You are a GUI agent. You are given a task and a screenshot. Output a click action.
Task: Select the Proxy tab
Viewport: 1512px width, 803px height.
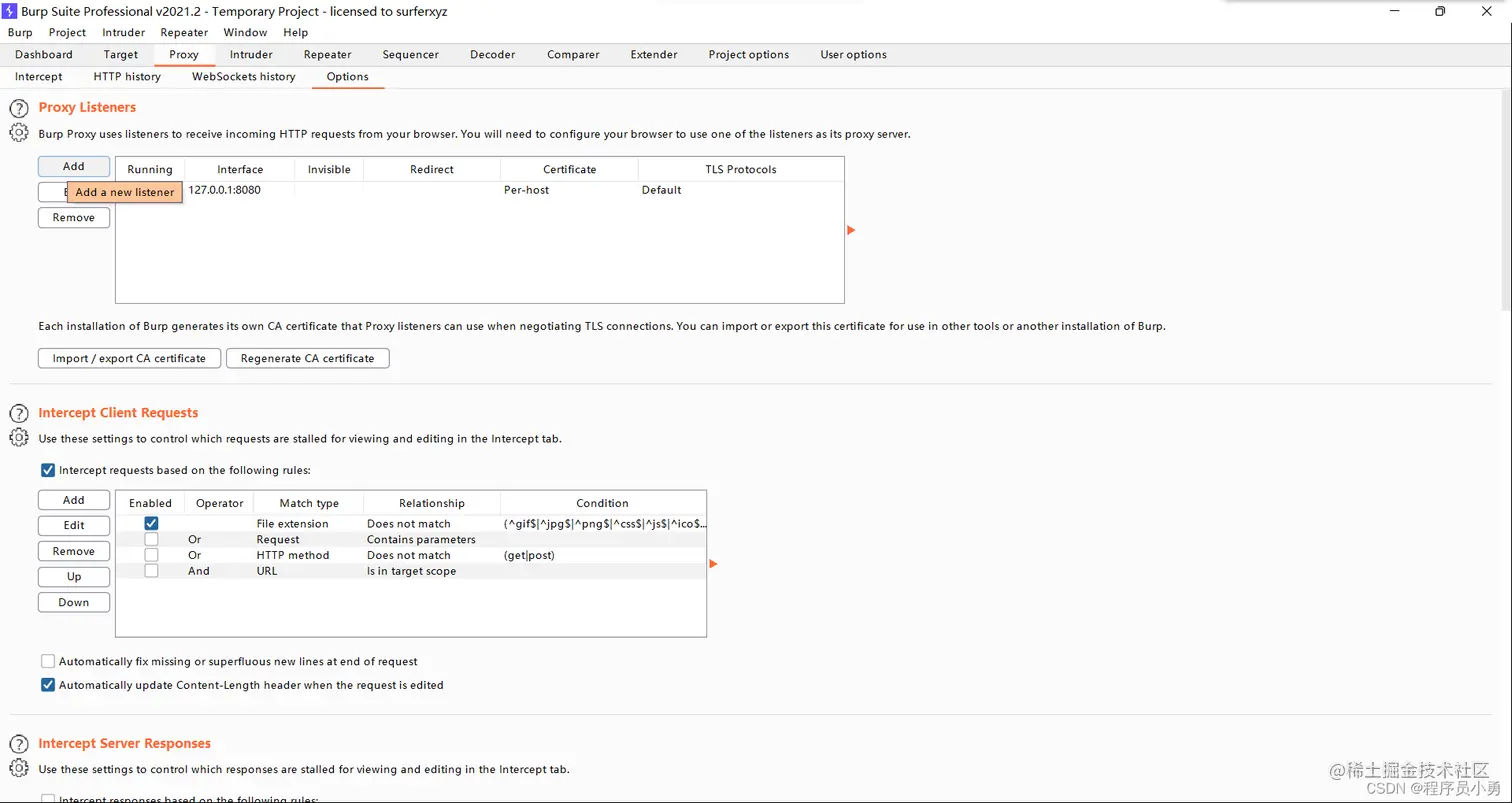184,54
